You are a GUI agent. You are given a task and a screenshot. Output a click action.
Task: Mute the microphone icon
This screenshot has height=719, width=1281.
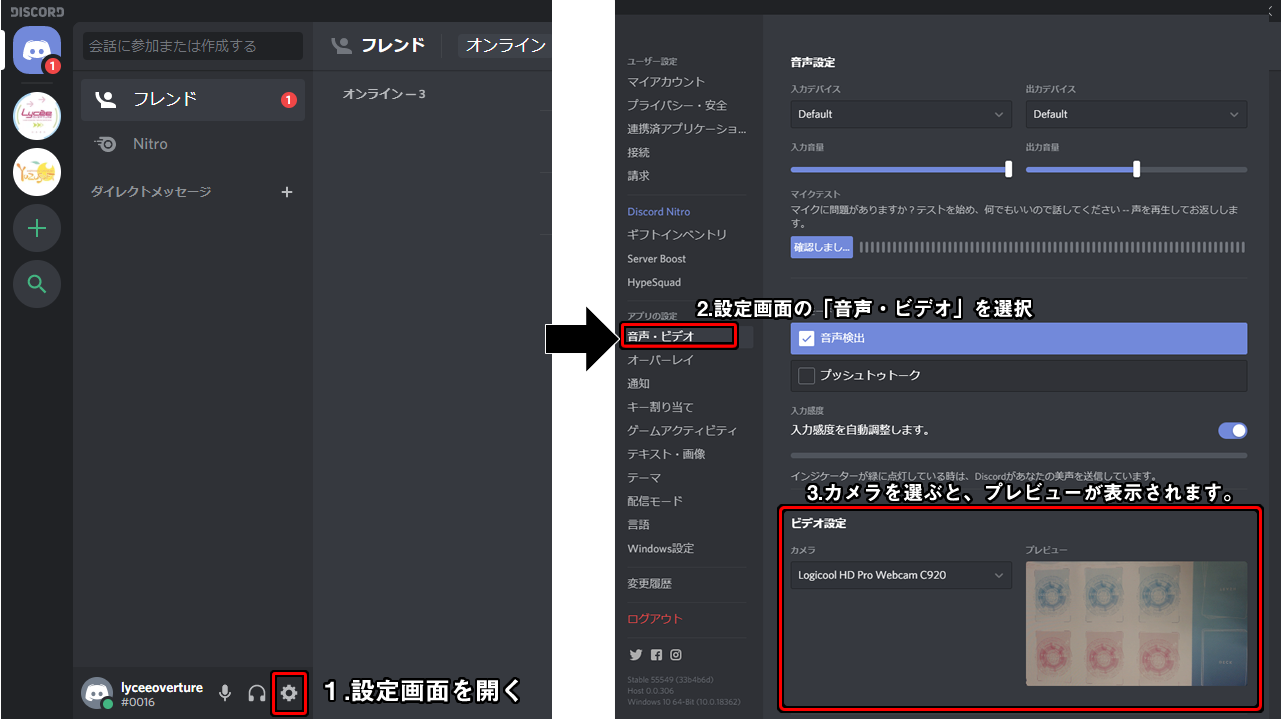point(225,692)
